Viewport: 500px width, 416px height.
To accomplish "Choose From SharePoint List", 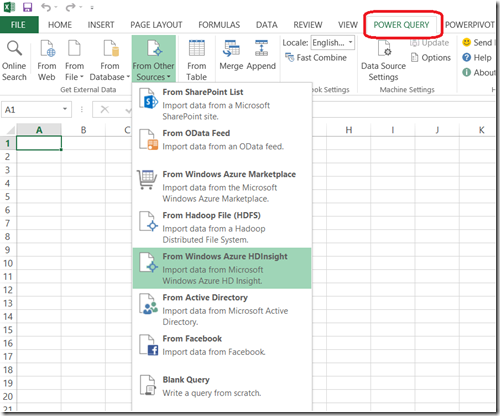I will [222, 104].
